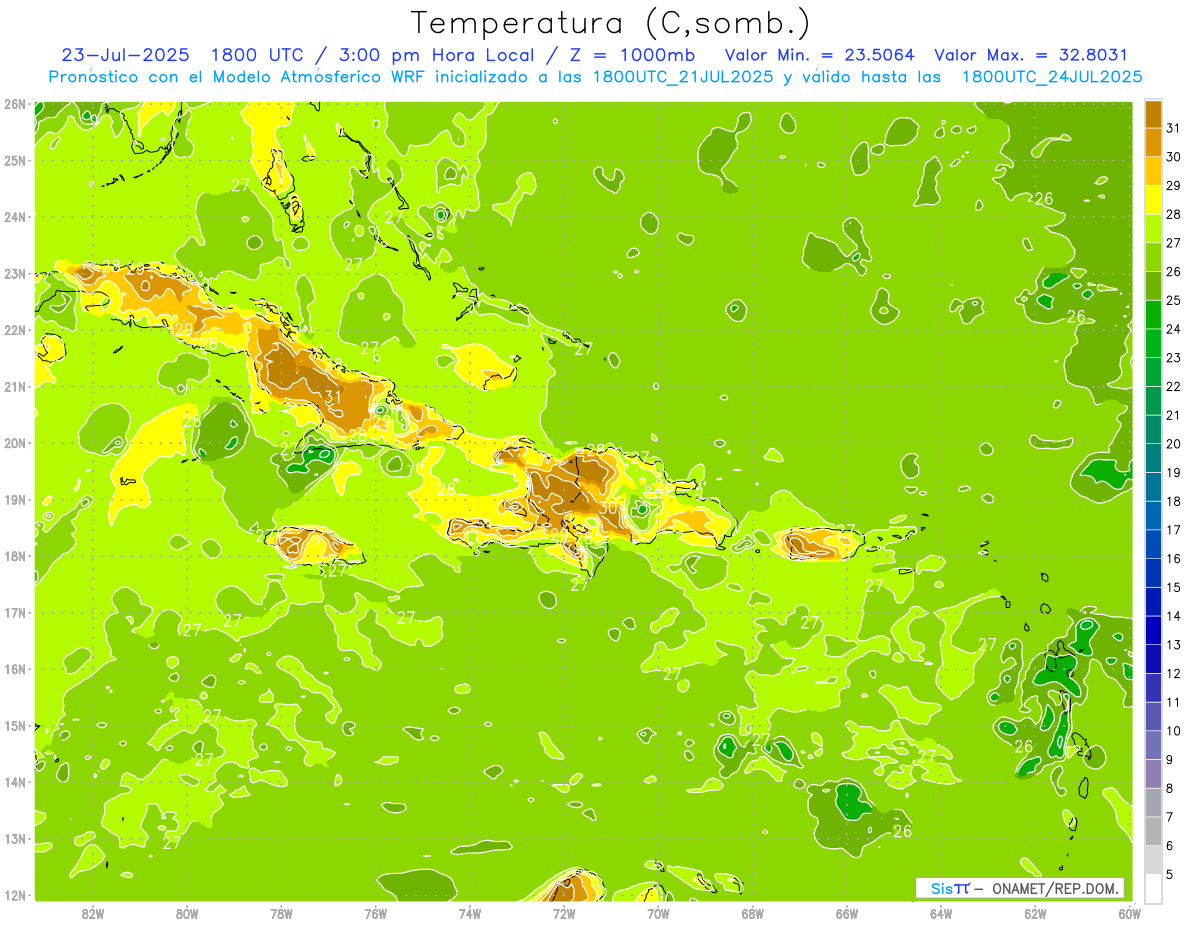Click colorbar scale value 5
The height and width of the screenshot is (927, 1200).
[1171, 874]
